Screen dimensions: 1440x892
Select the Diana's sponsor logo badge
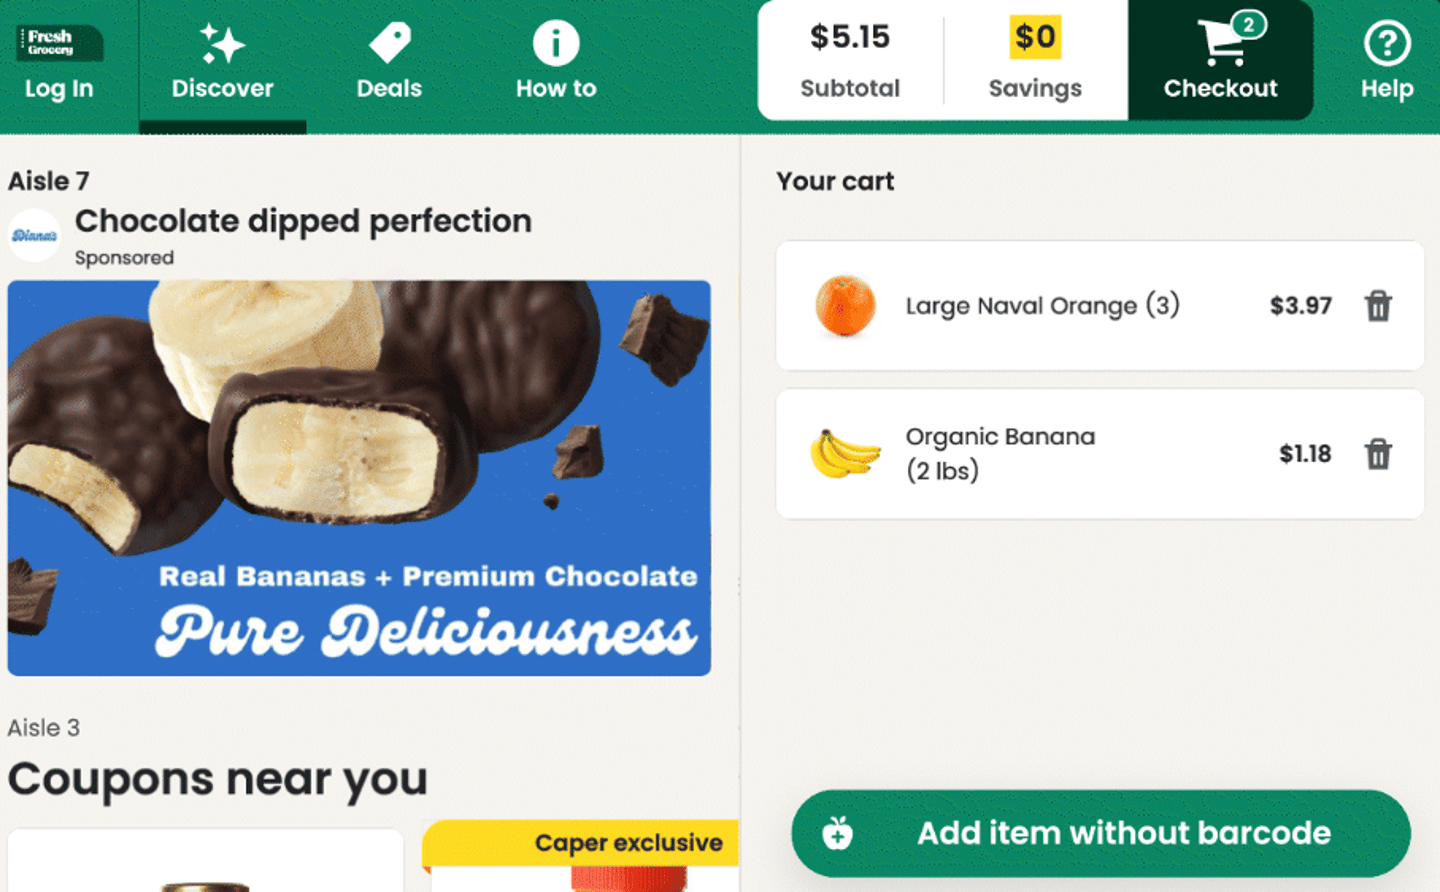click(x=35, y=234)
